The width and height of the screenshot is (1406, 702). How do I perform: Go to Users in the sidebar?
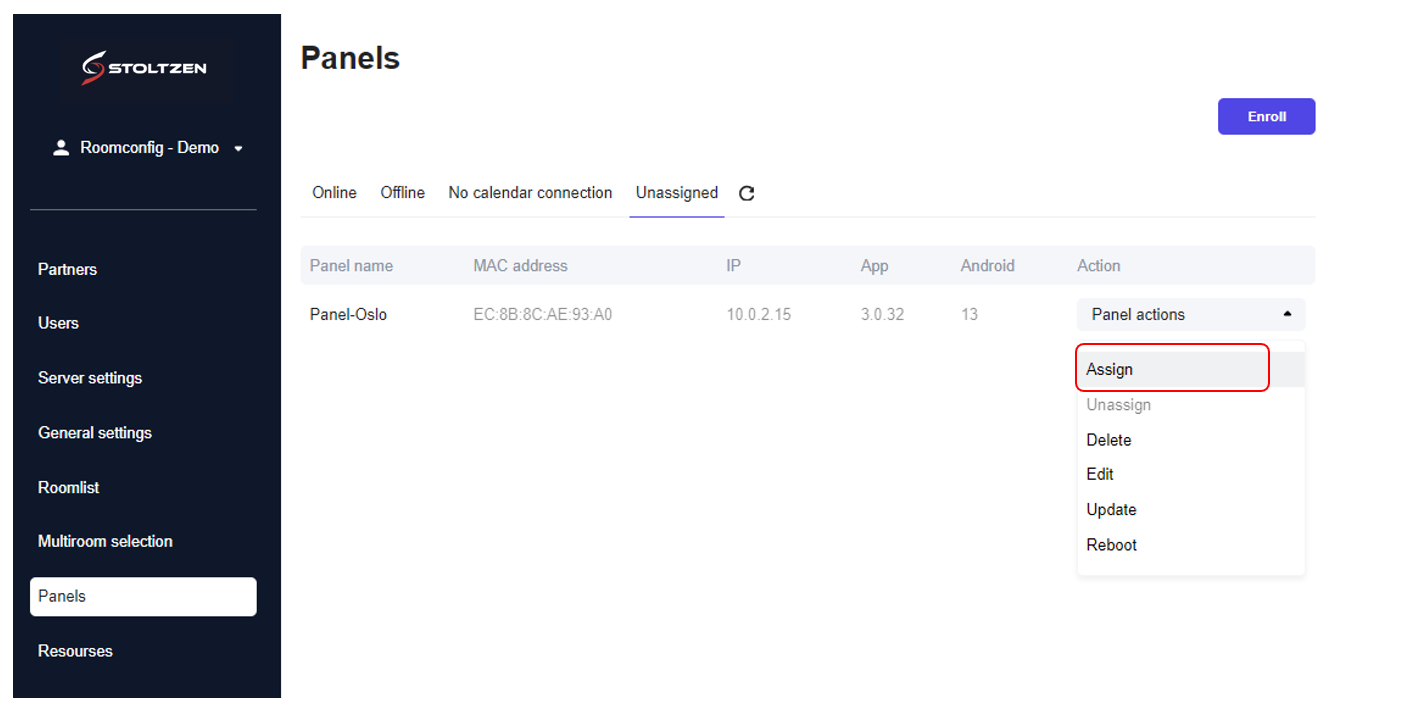tap(58, 323)
